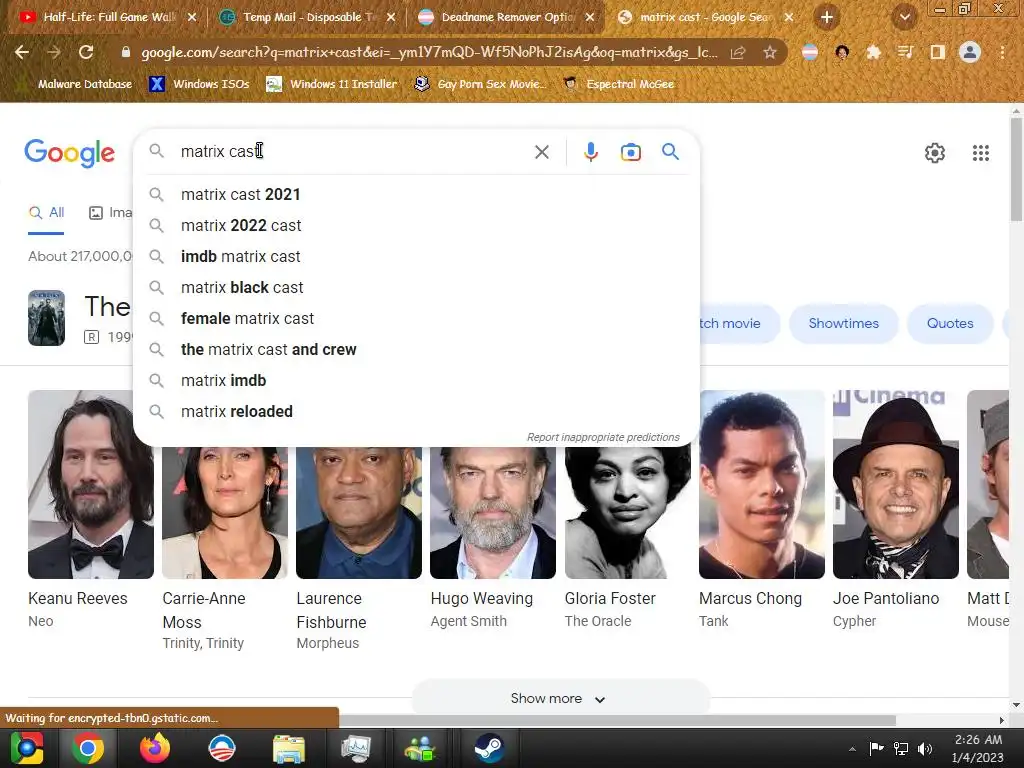Open the extensions puzzle piece menu
The height and width of the screenshot is (768, 1024).
(873, 52)
